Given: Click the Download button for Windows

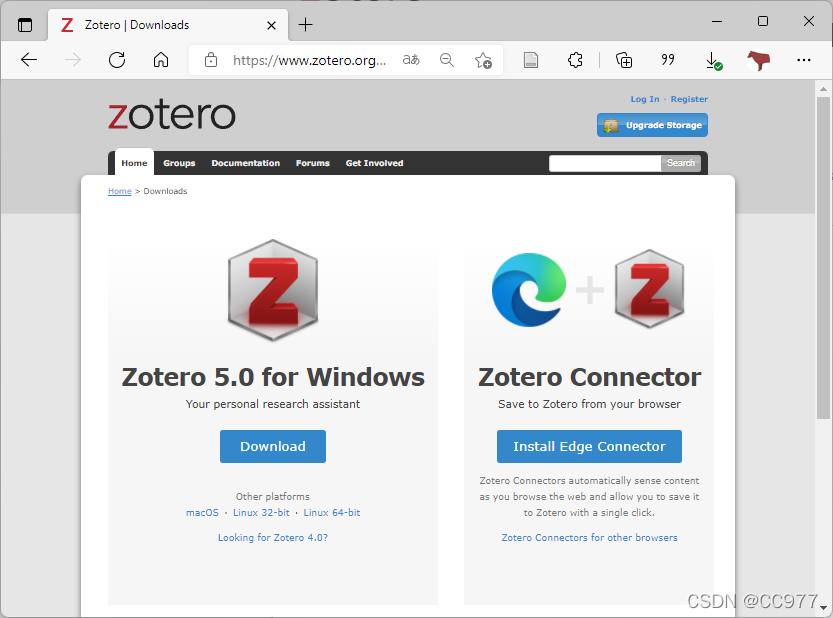Looking at the screenshot, I should coord(273,446).
